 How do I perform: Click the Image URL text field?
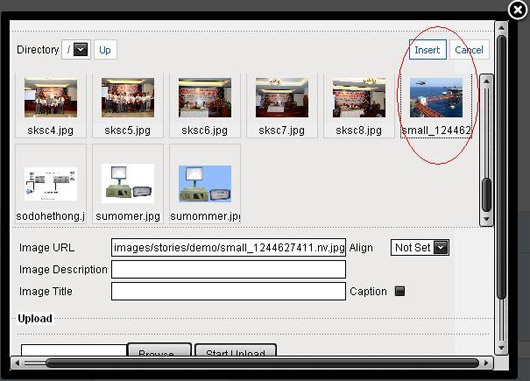coord(228,247)
